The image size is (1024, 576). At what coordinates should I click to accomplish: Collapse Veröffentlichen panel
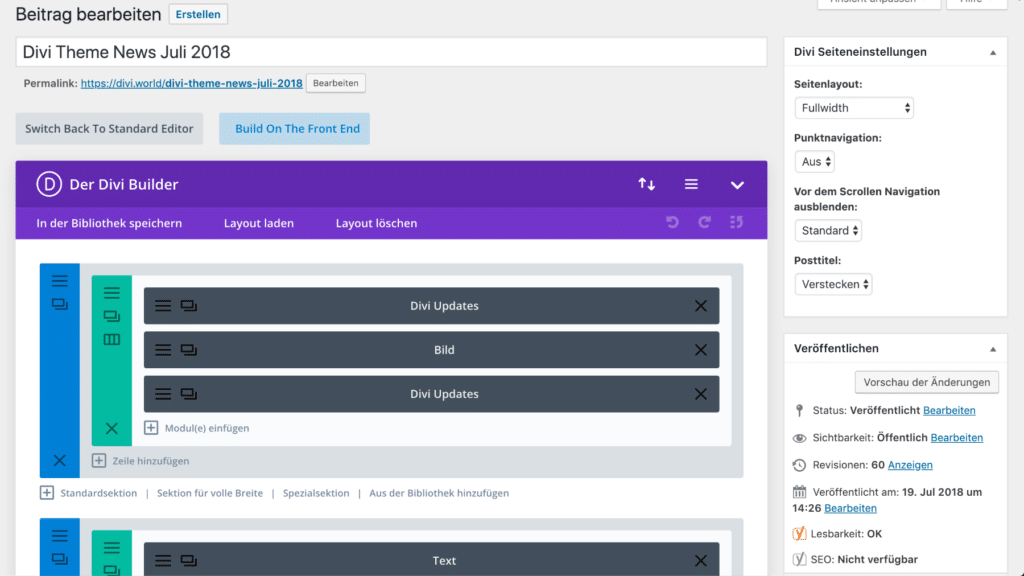click(993, 349)
